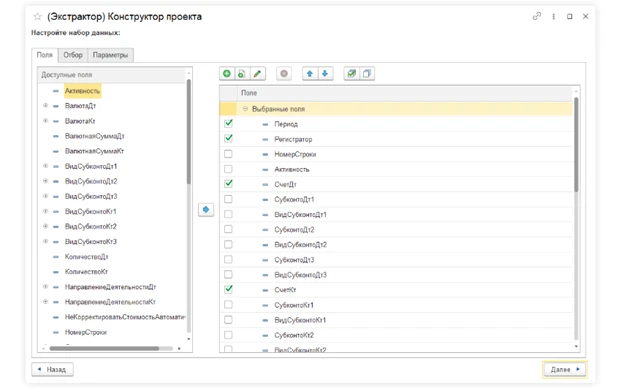The height and width of the screenshot is (388, 624).
Task: Switch to the Поля tab
Action: [x=45, y=55]
